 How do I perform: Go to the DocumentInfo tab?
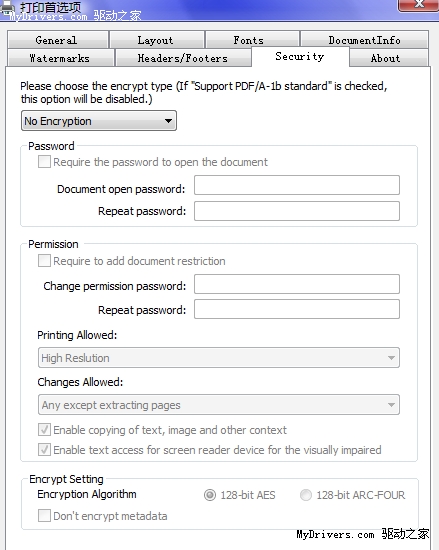(x=364, y=40)
